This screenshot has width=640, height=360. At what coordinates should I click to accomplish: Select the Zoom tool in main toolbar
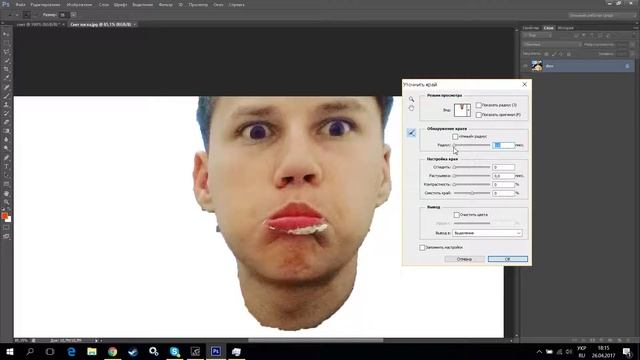6,202
